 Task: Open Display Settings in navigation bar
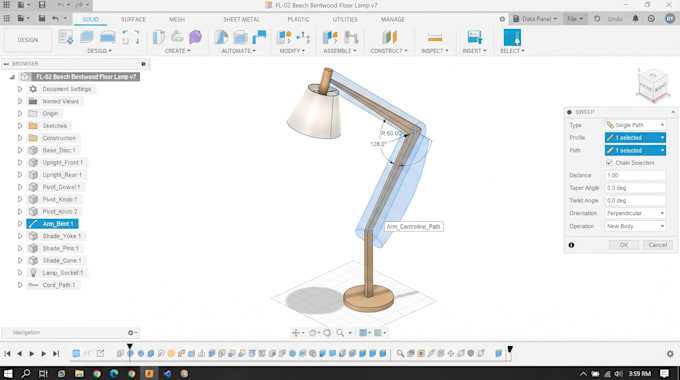coord(363,333)
